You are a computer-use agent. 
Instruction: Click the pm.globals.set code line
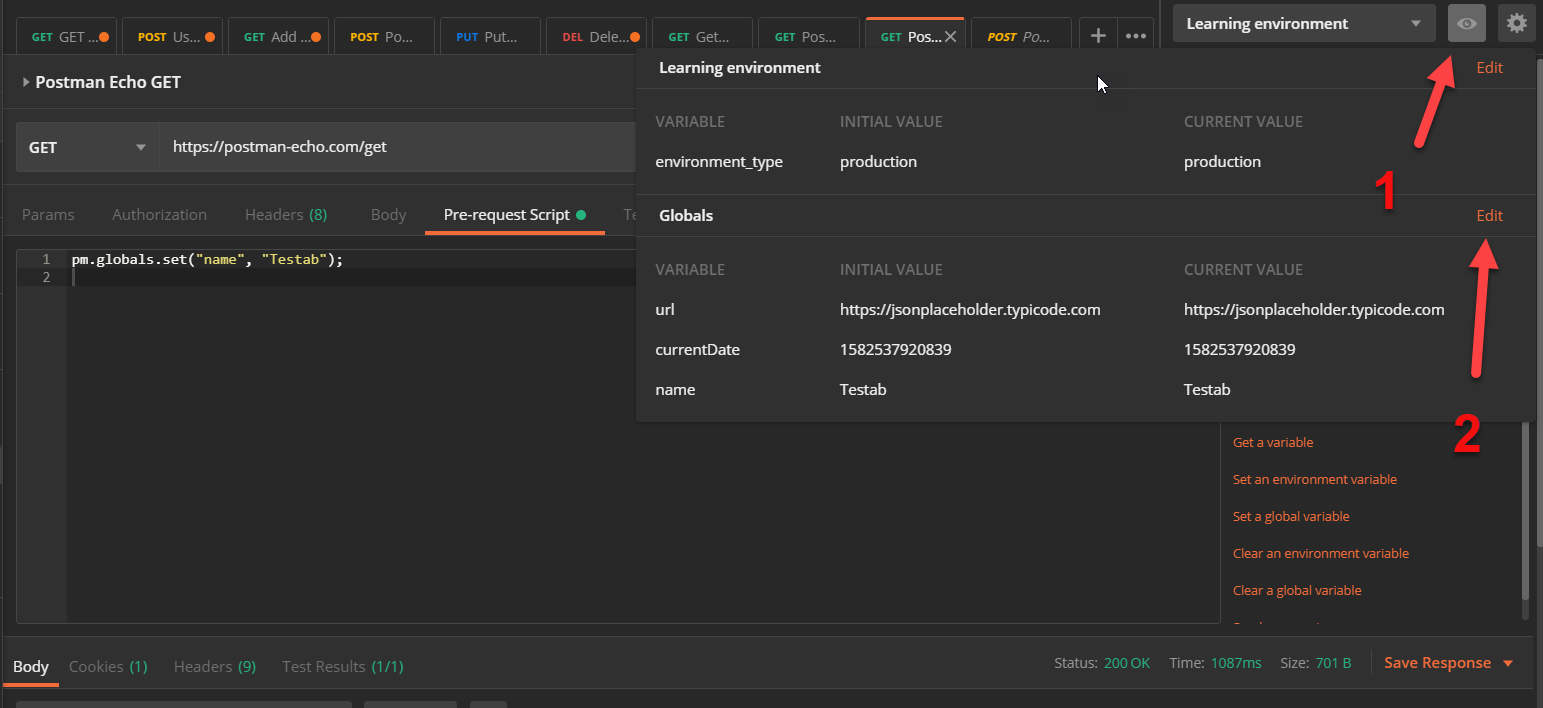click(207, 259)
